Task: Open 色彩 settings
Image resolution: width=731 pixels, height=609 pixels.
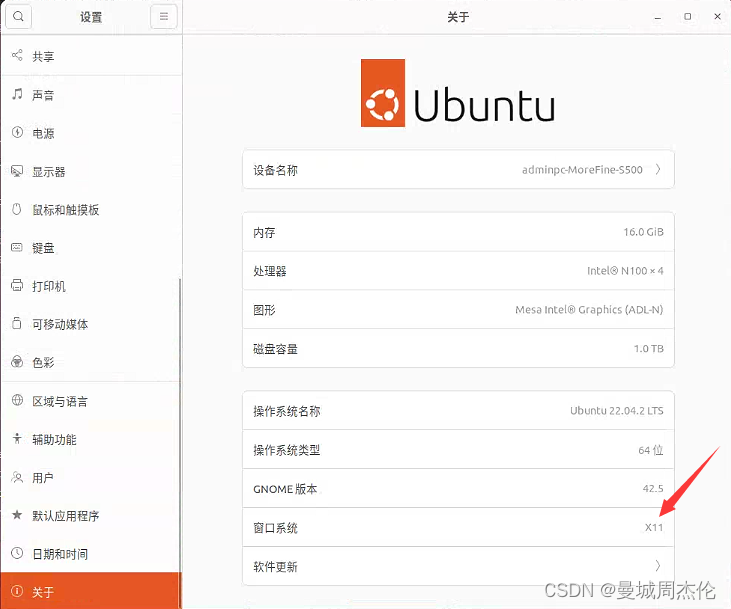Action: click(x=91, y=362)
